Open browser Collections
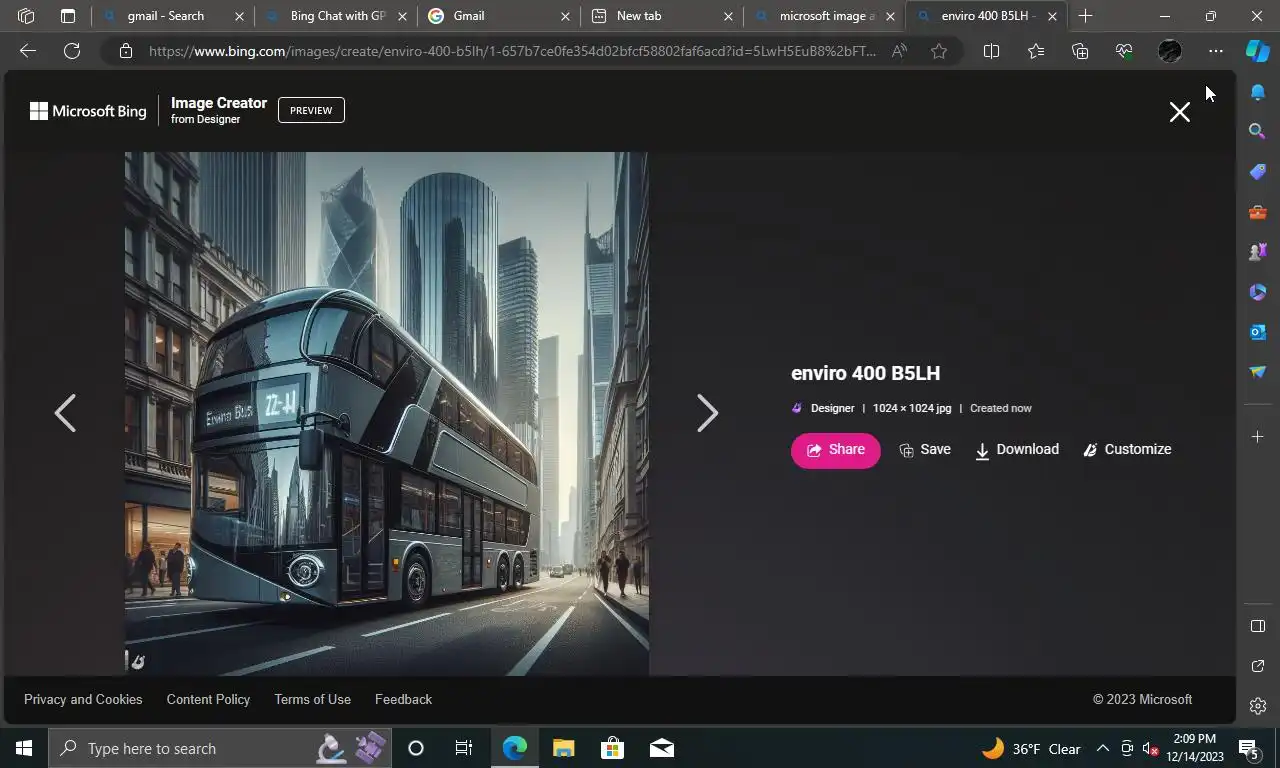The image size is (1280, 768). [x=1079, y=51]
